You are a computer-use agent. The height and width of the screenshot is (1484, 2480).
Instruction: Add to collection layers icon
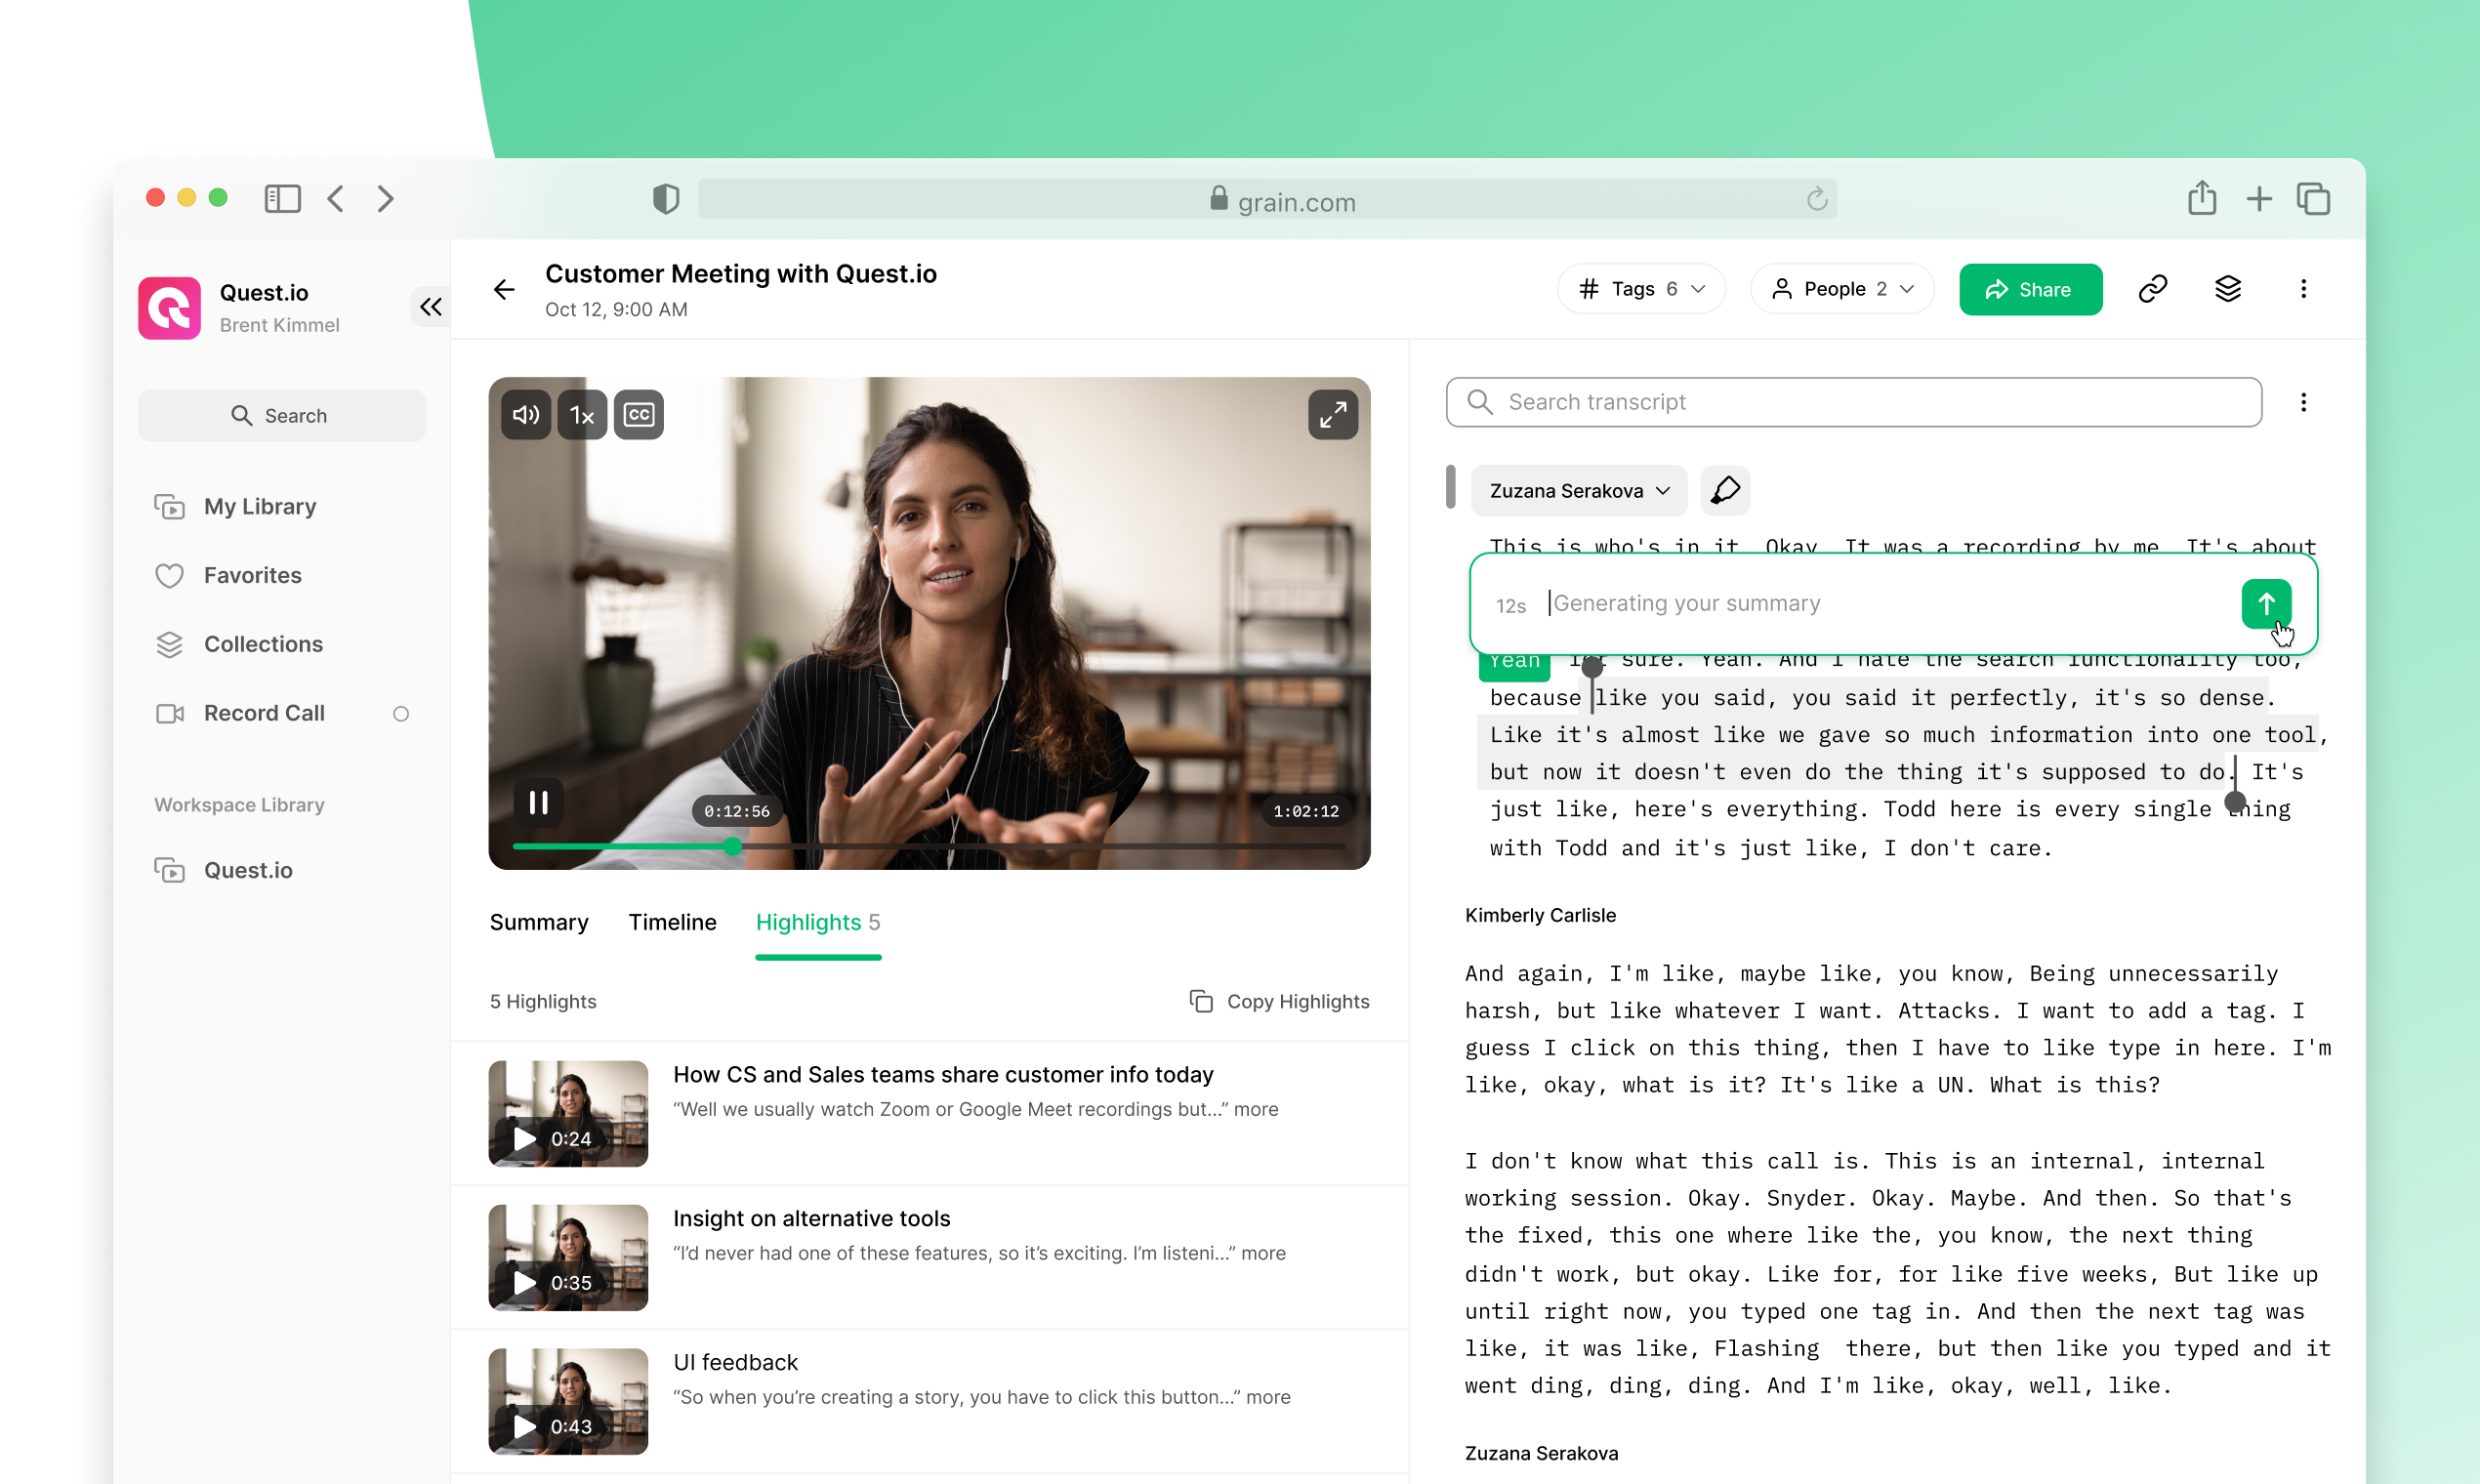(x=2228, y=289)
